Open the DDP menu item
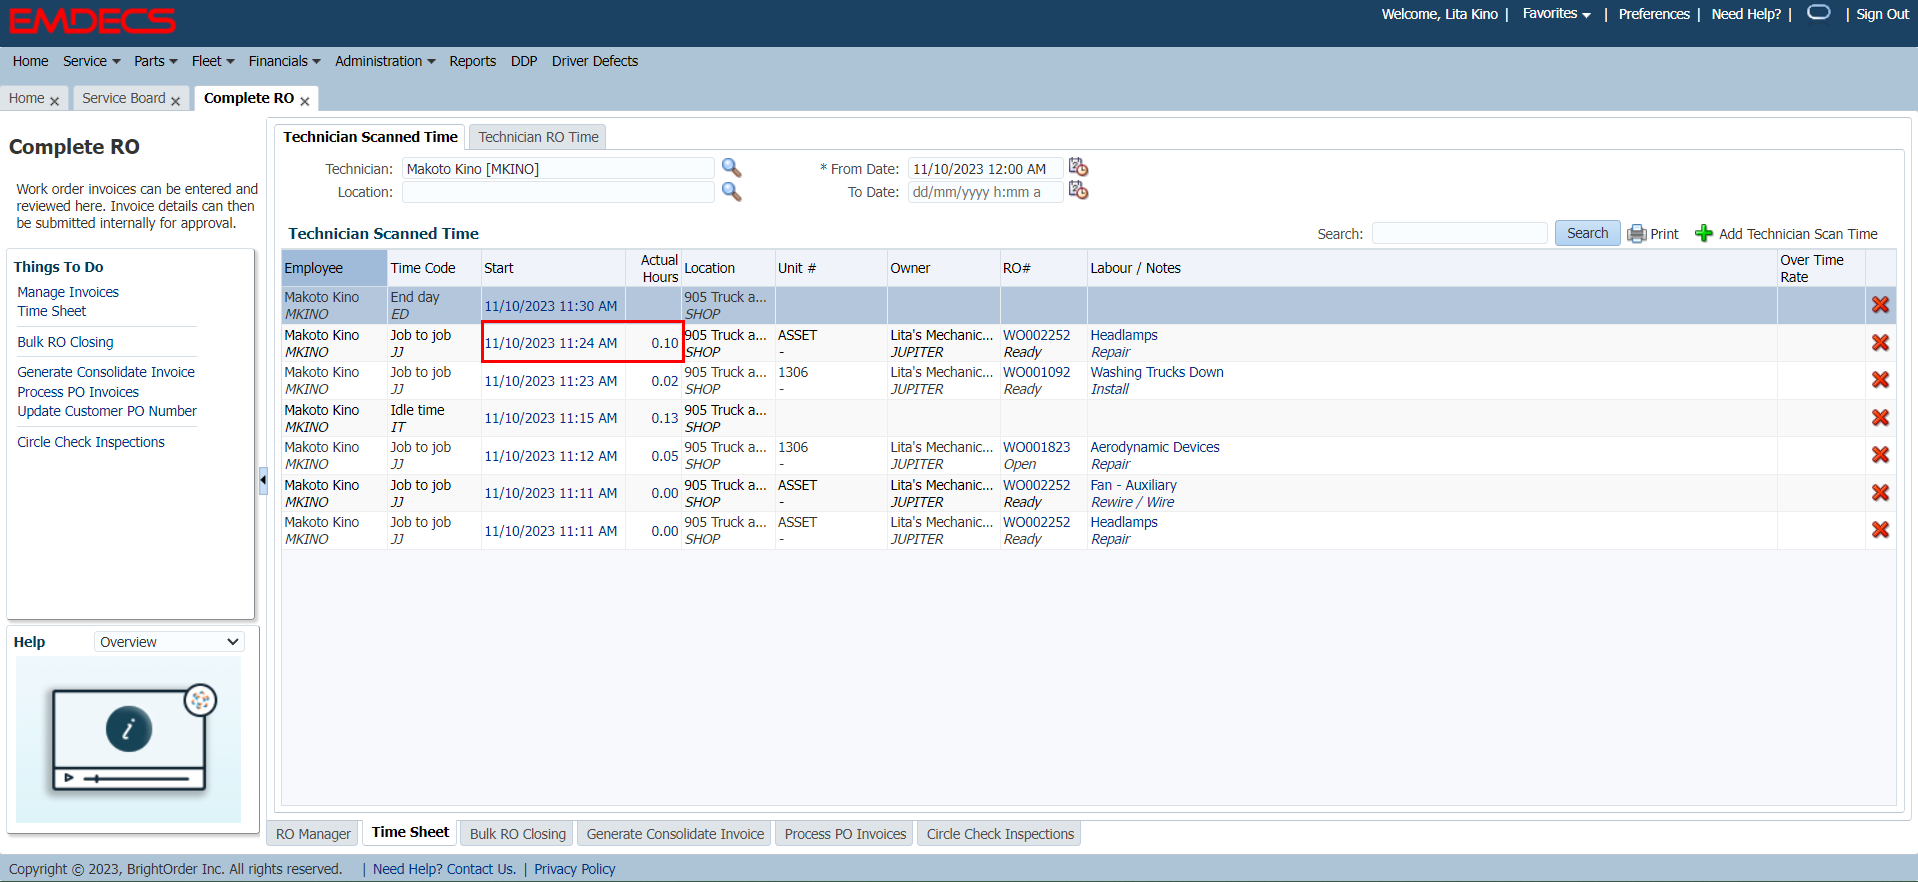Viewport: 1918px width, 882px height. pyautogui.click(x=524, y=61)
